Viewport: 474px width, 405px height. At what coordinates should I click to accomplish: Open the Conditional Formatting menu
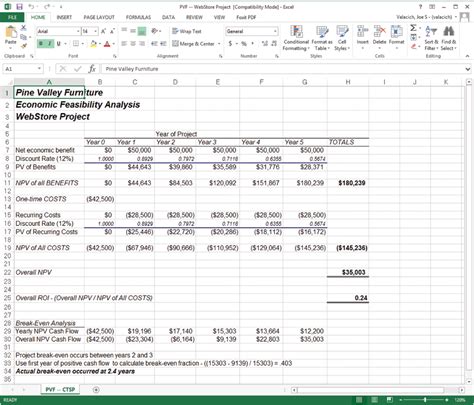296,38
